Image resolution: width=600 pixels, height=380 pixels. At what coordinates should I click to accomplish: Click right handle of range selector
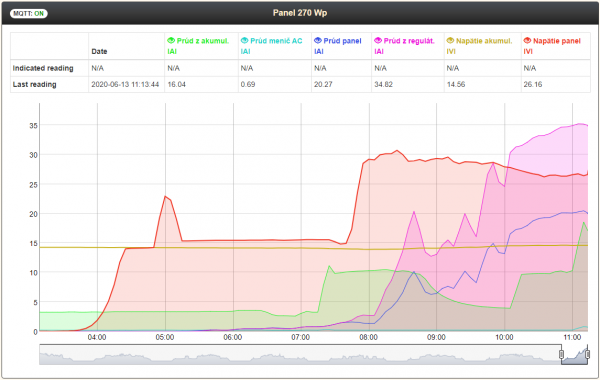588,354
